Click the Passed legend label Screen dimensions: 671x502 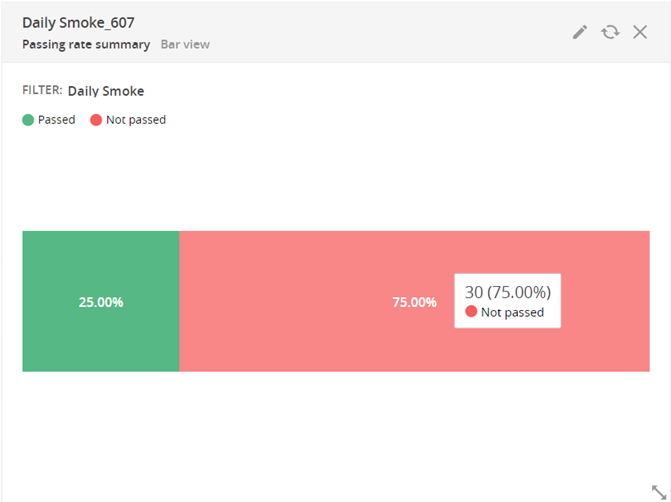tap(56, 120)
